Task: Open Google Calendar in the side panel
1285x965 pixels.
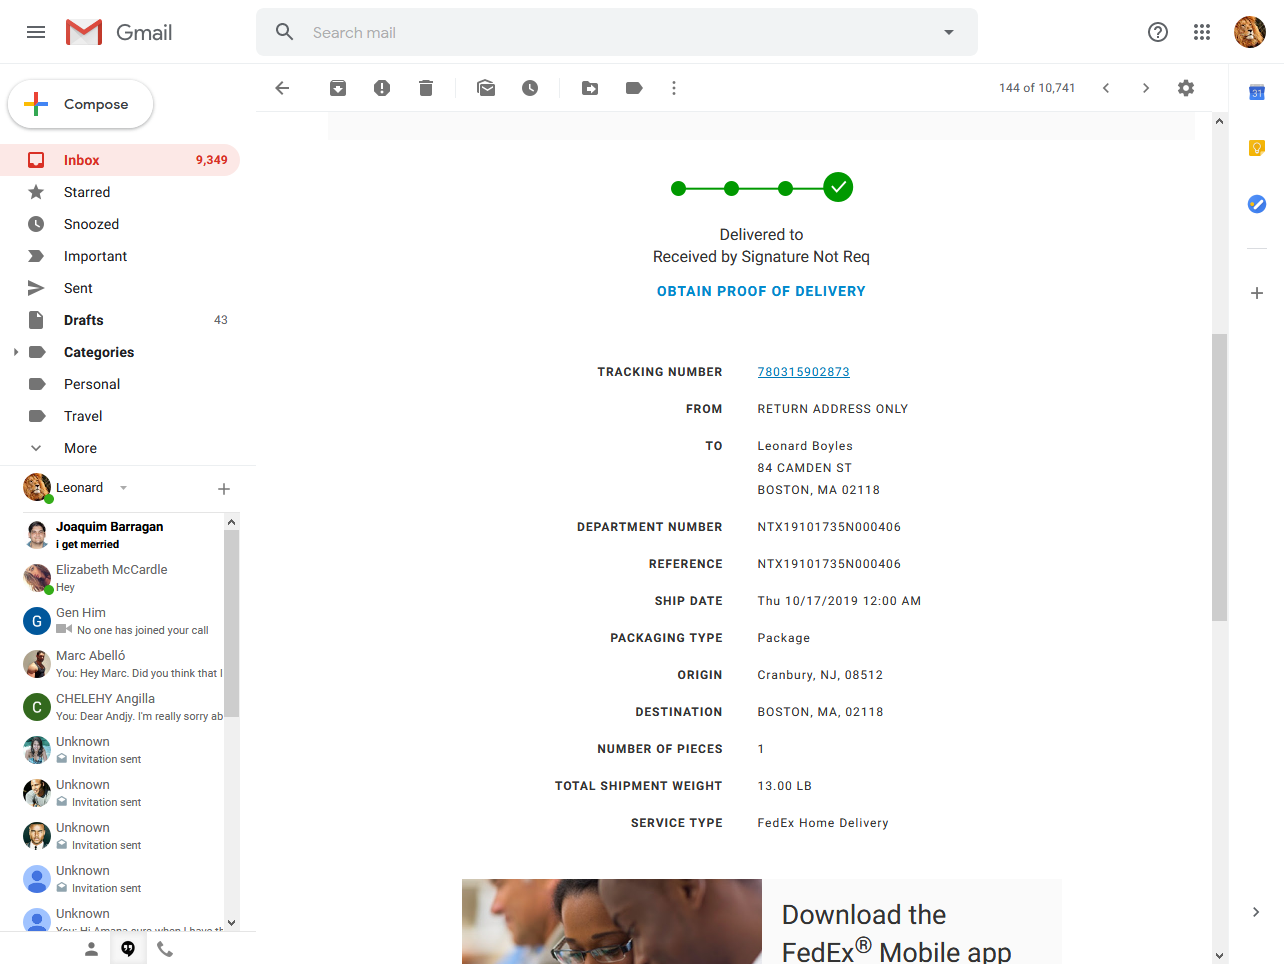Action: 1257,93
